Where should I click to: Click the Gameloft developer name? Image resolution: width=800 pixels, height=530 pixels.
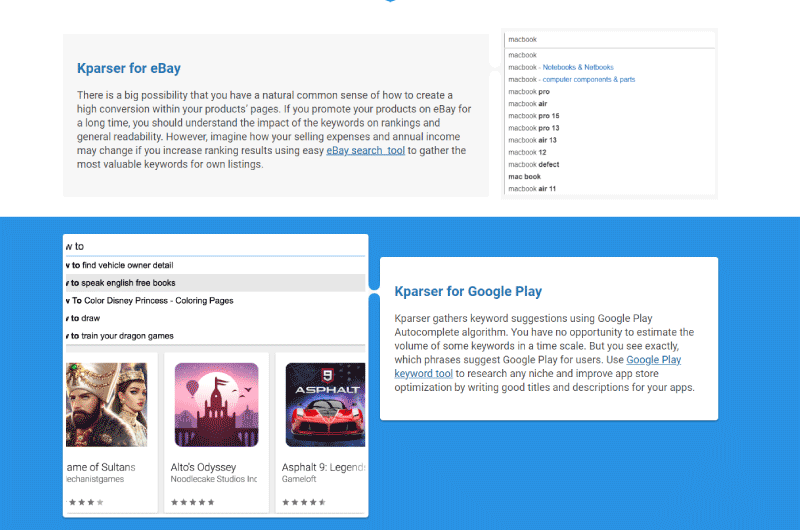(x=299, y=479)
